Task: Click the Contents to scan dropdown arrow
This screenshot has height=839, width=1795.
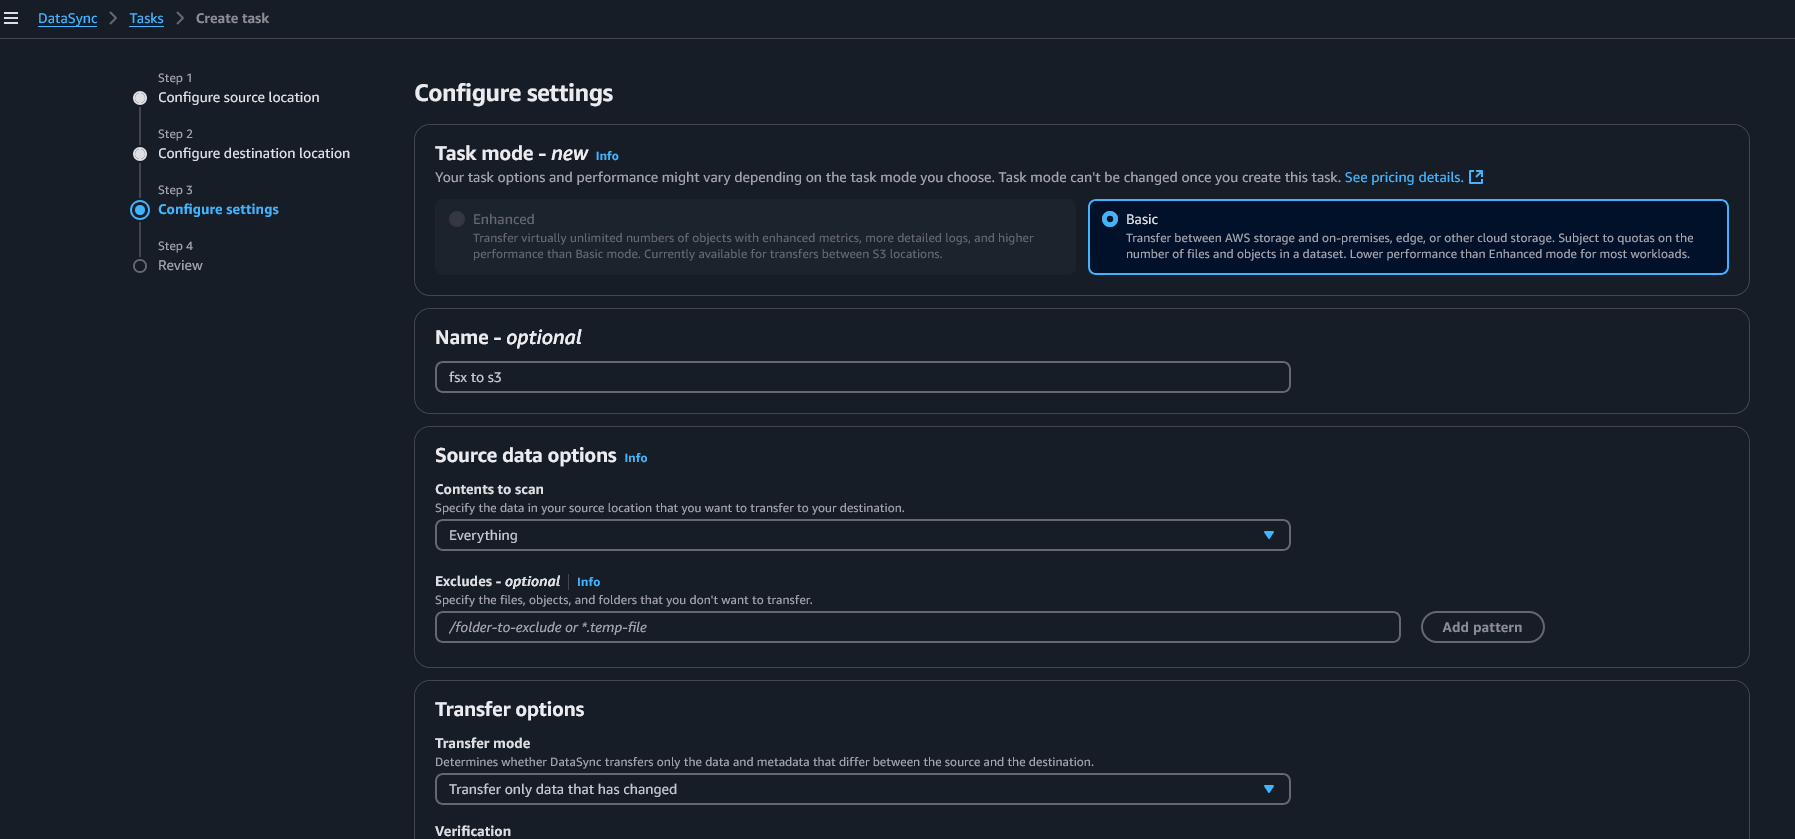Action: coord(1268,535)
